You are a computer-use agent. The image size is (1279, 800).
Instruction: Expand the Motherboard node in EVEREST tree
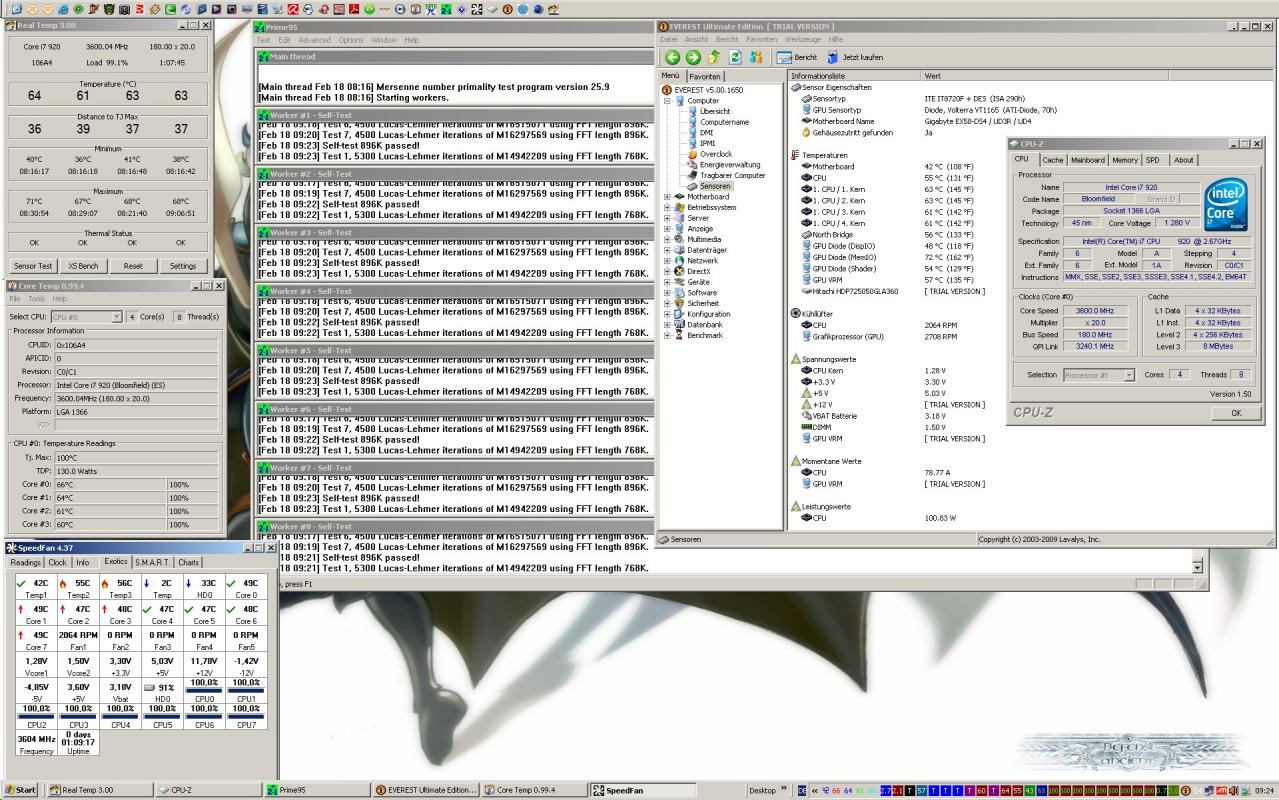[667, 197]
